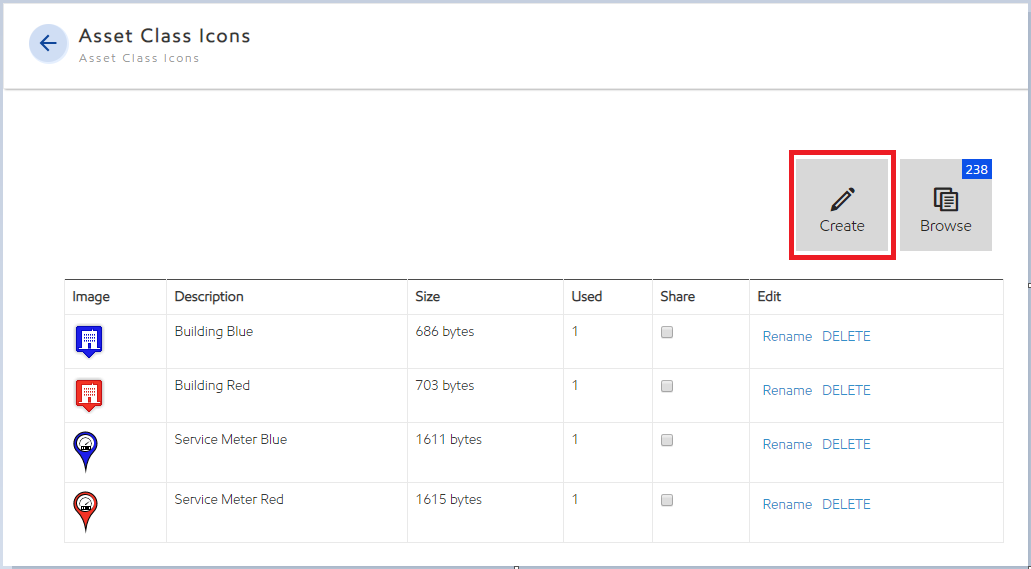Screen dimensions: 1031x569
Task: Delete the Service Meter Blue icon
Action: point(846,444)
